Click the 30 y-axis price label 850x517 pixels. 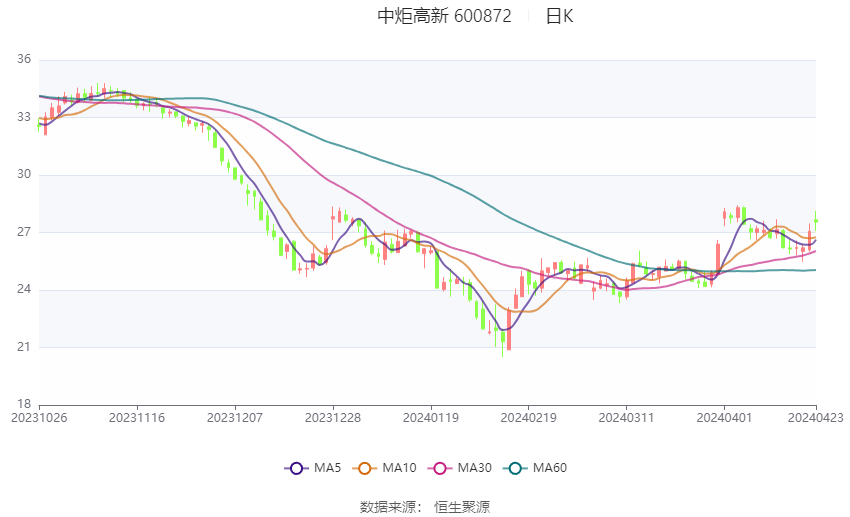point(24,174)
